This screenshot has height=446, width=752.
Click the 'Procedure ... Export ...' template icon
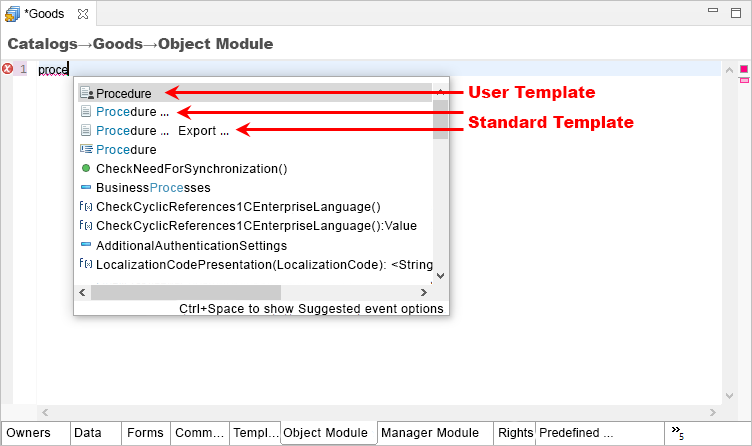tap(86, 131)
